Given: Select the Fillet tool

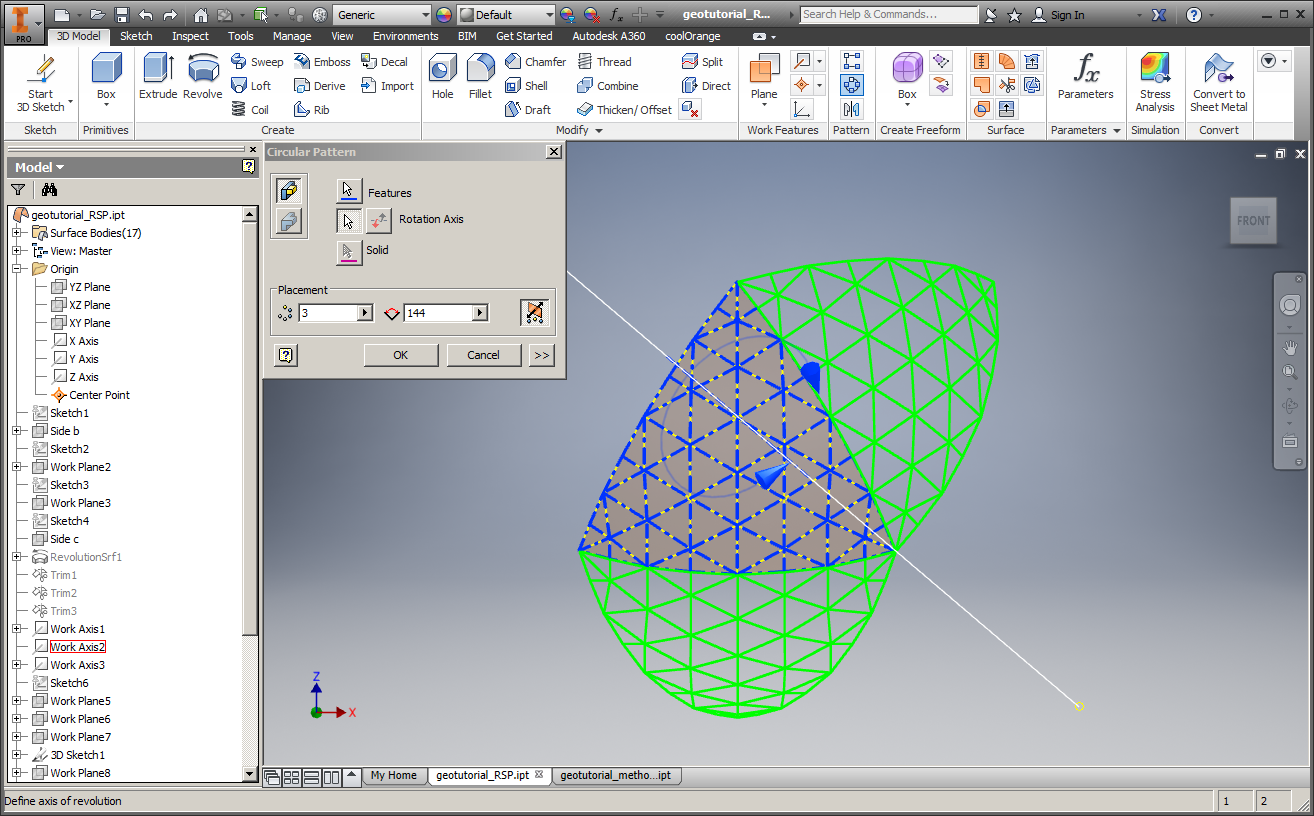Looking at the screenshot, I should (x=480, y=77).
